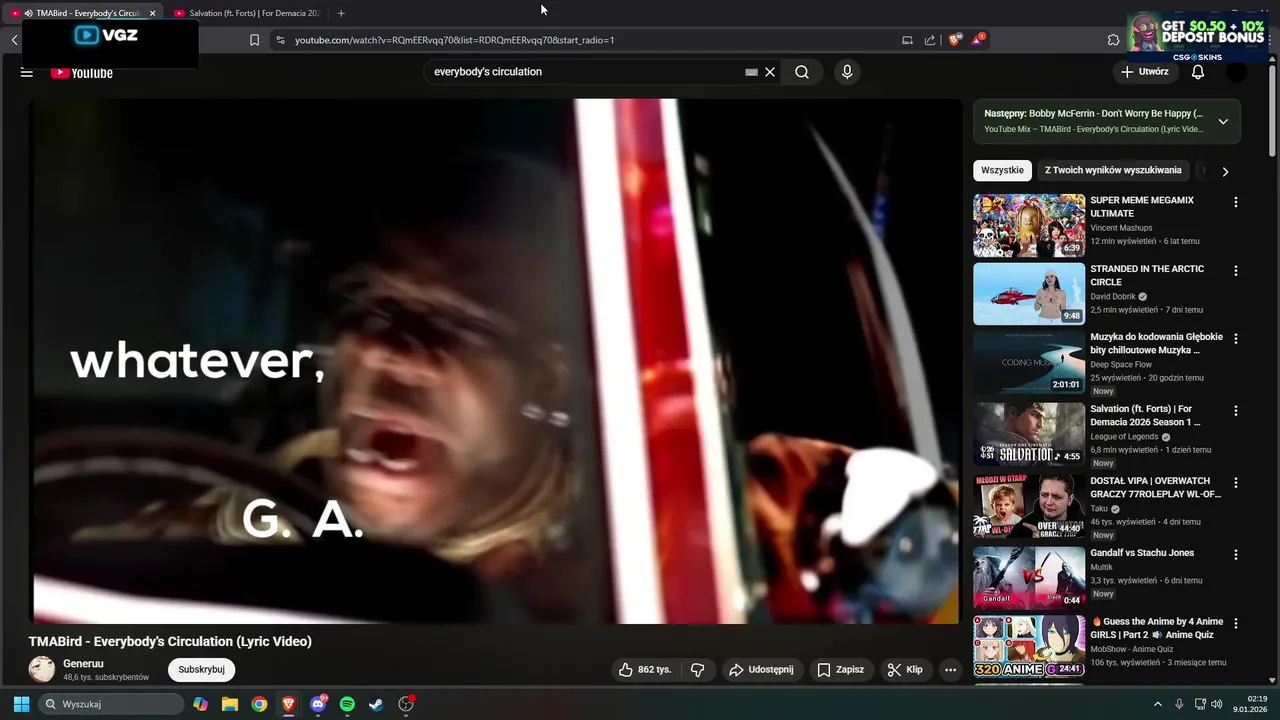Image resolution: width=1280 pixels, height=720 pixels.
Task: Dislike the video
Action: 698,670
